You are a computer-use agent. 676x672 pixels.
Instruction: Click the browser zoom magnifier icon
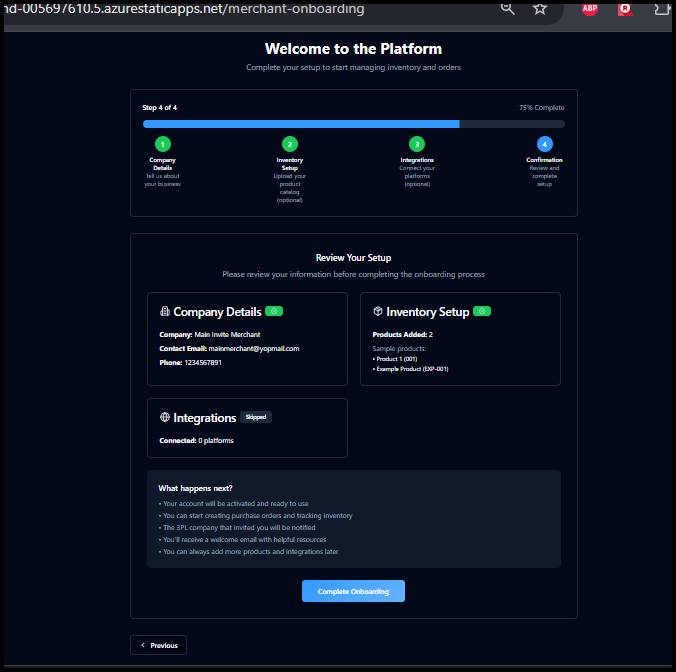coord(507,9)
